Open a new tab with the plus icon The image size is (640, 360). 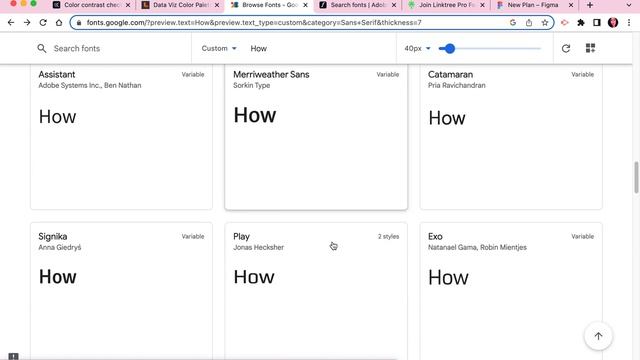pyautogui.click(x=590, y=5)
